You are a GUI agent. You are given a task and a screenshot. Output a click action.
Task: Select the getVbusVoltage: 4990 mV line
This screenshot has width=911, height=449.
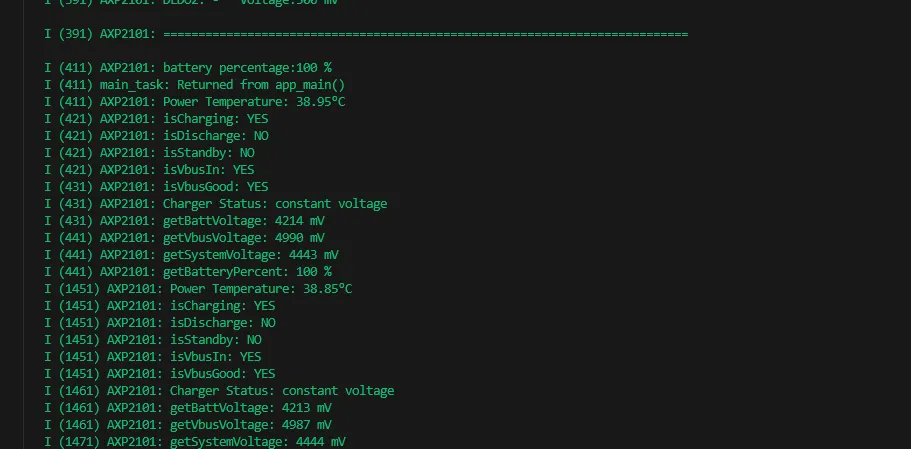pyautogui.click(x=185, y=238)
